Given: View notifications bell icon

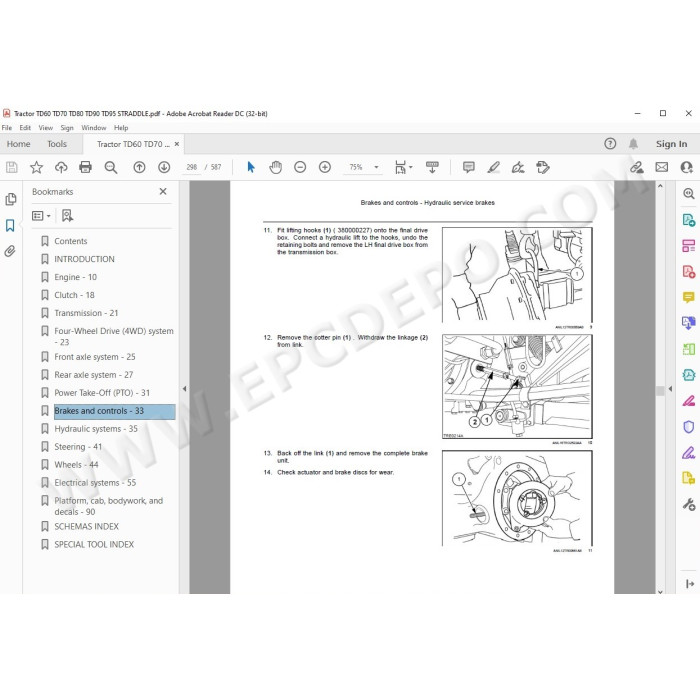Looking at the screenshot, I should tap(633, 144).
